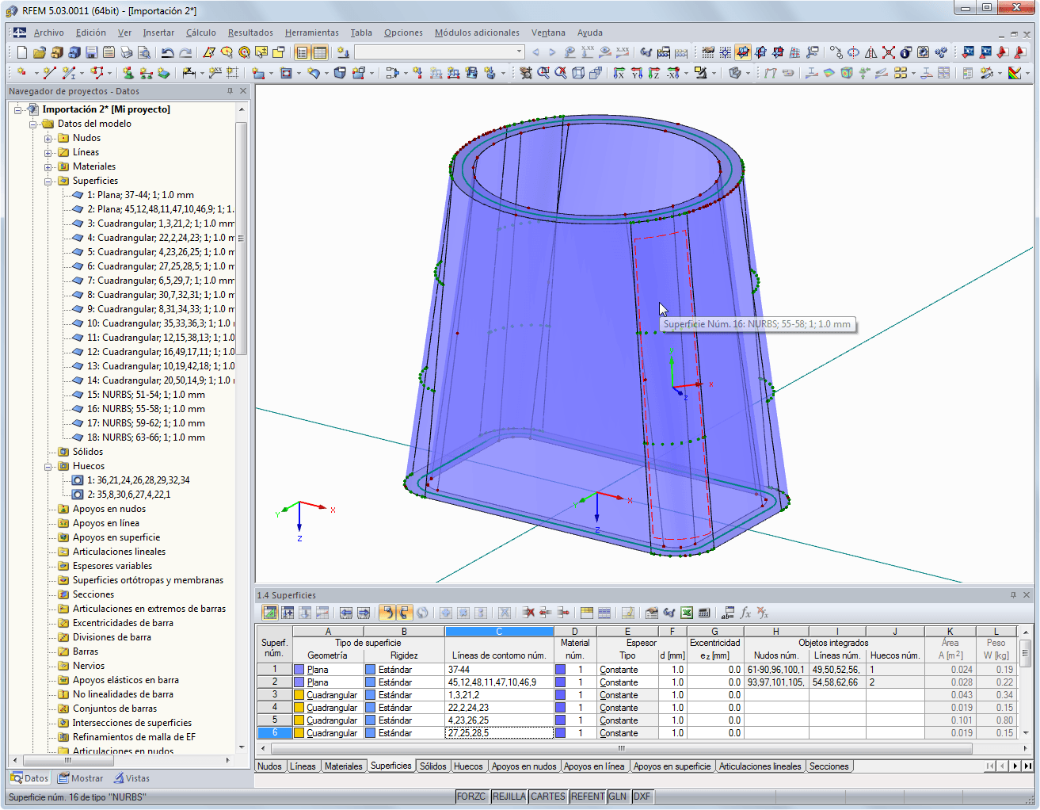1040x810 pixels.
Task: Switch to the Huecos table tab
Action: tap(468, 766)
